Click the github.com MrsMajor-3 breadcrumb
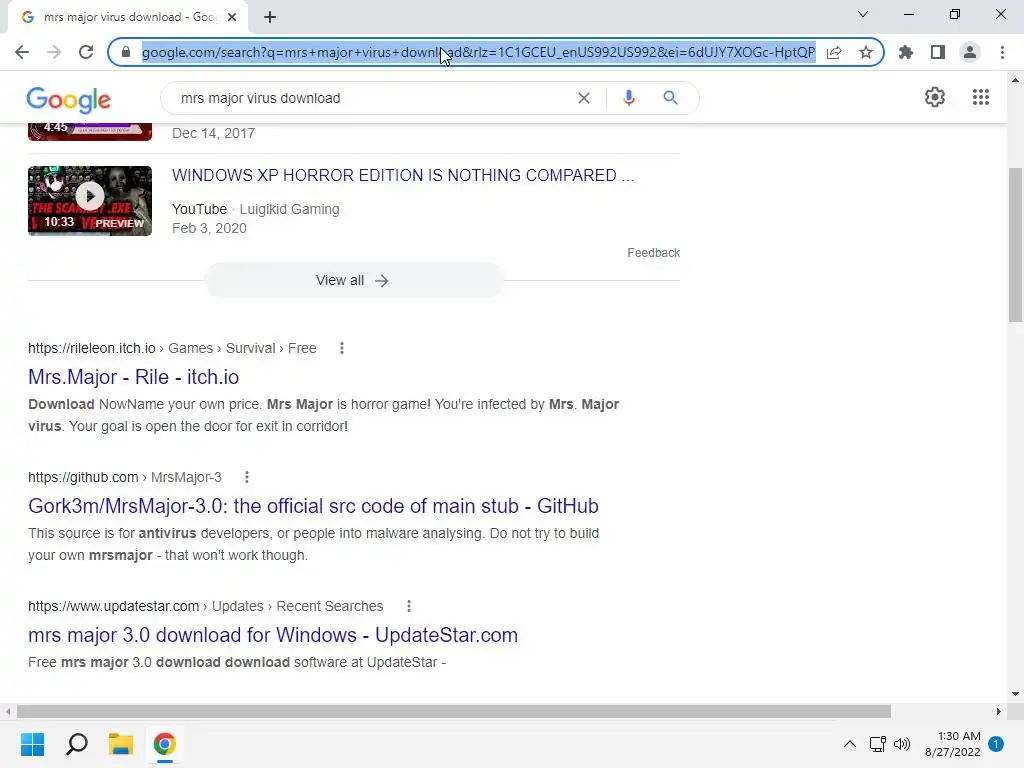This screenshot has width=1024, height=768. click(x=125, y=477)
